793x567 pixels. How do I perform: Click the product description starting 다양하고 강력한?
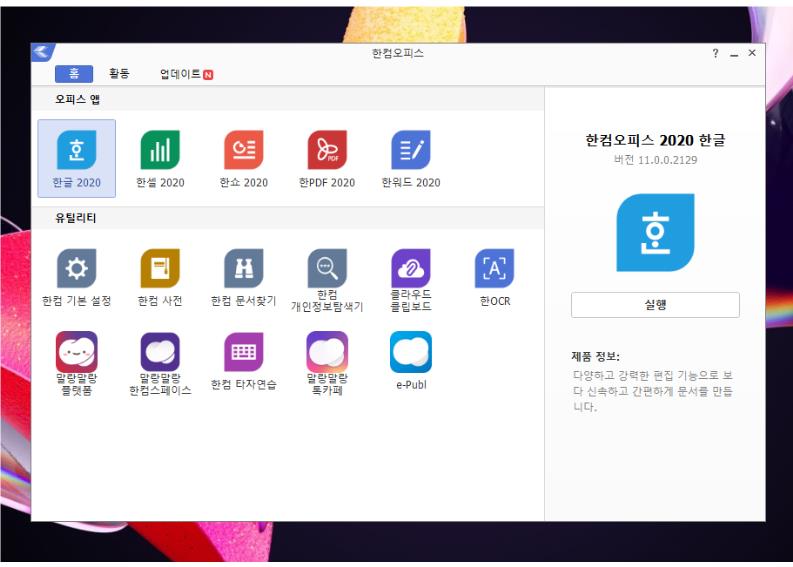pyautogui.click(x=652, y=390)
